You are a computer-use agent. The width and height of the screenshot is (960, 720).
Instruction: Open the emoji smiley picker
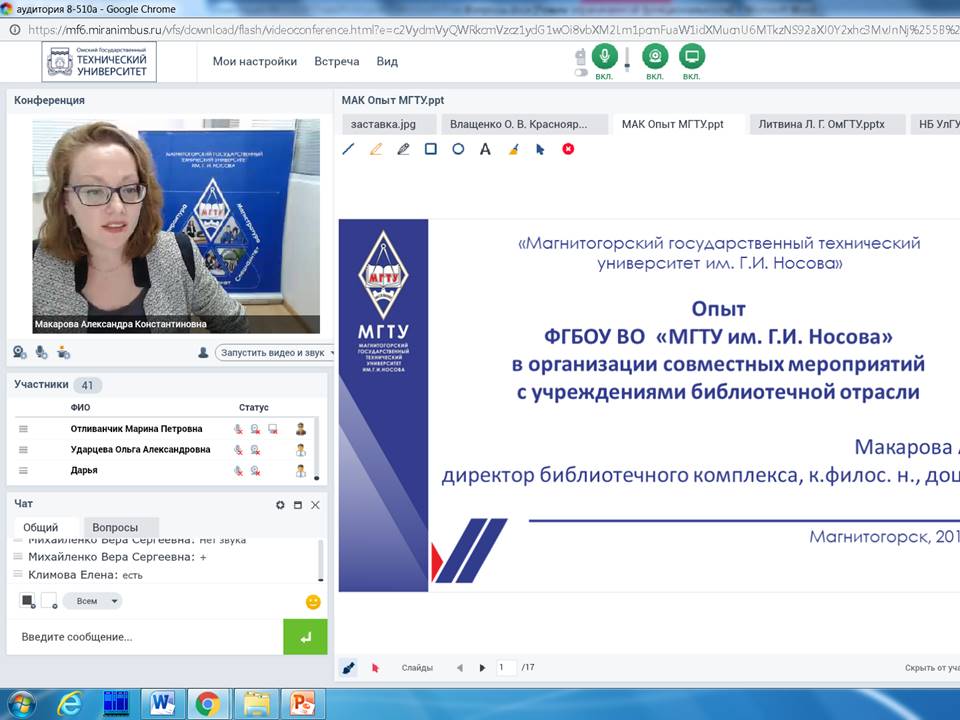[313, 602]
